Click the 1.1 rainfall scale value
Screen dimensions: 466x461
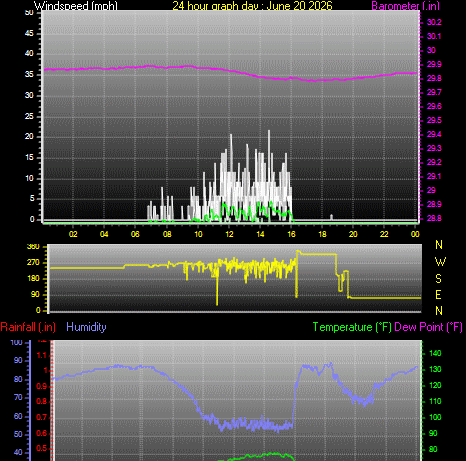[x=42, y=356]
